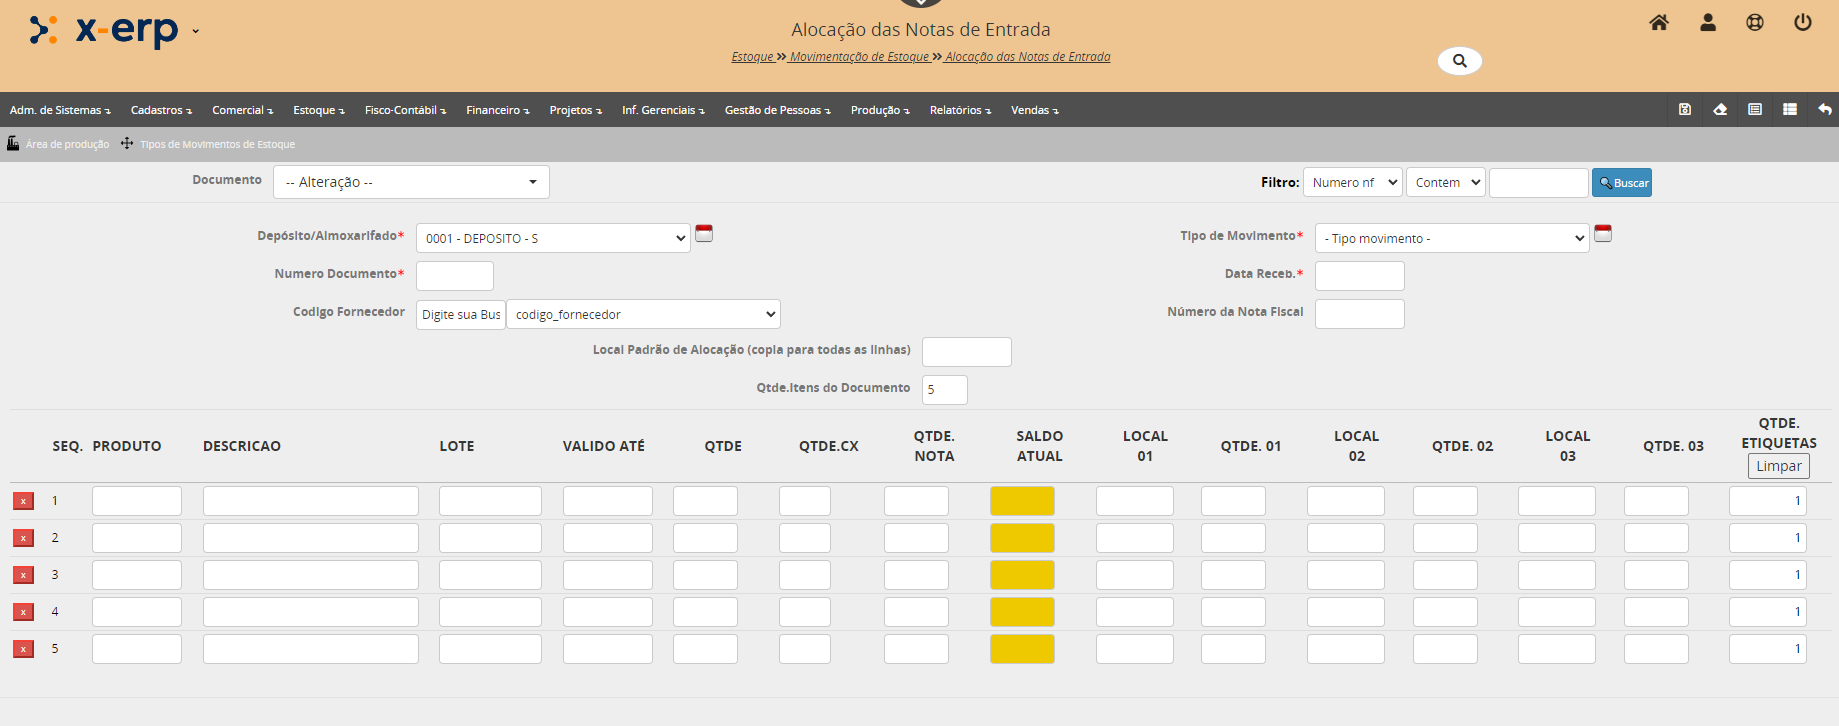Remove row 3 using red x button
Viewport: 1839px width, 726px height.
pyautogui.click(x=23, y=575)
